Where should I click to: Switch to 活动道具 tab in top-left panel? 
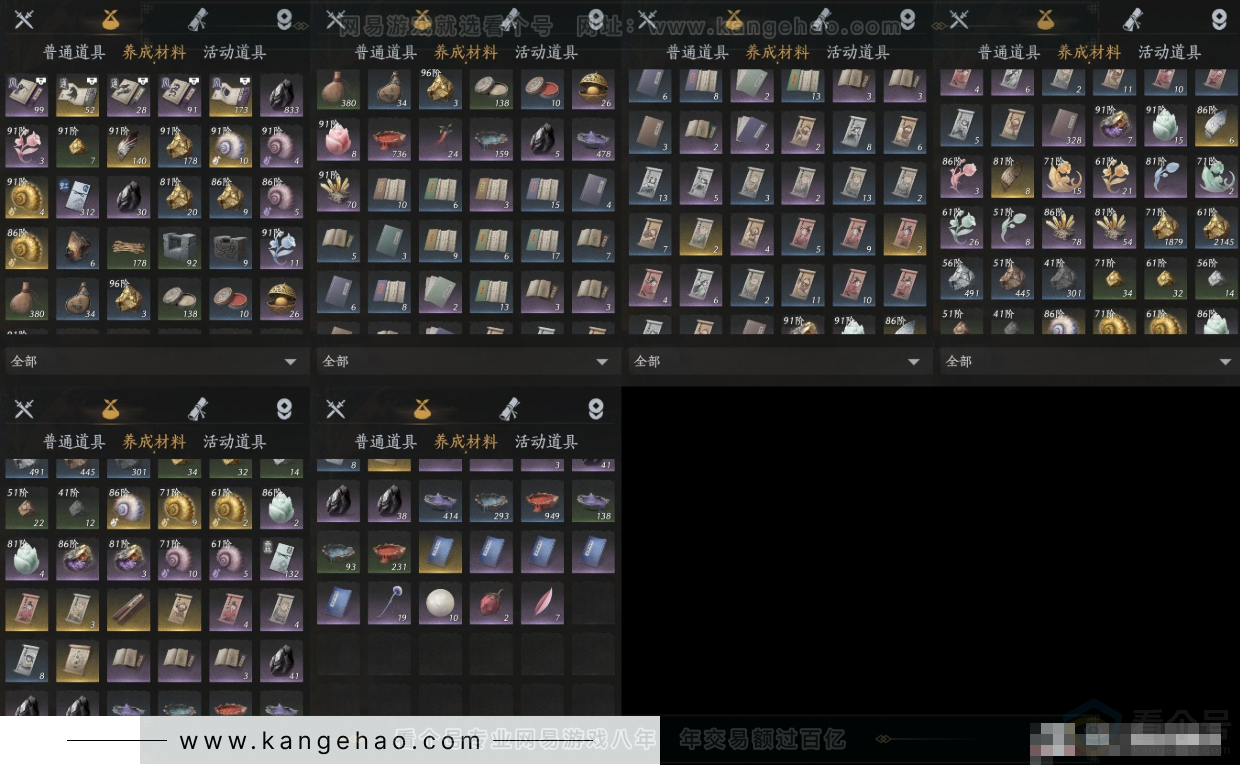pos(235,52)
